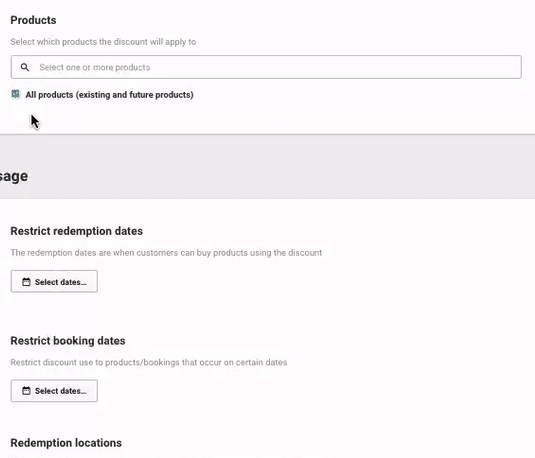Focus the 'Select one or more products' field
Viewport: 535px width, 458px height.
click(x=266, y=67)
